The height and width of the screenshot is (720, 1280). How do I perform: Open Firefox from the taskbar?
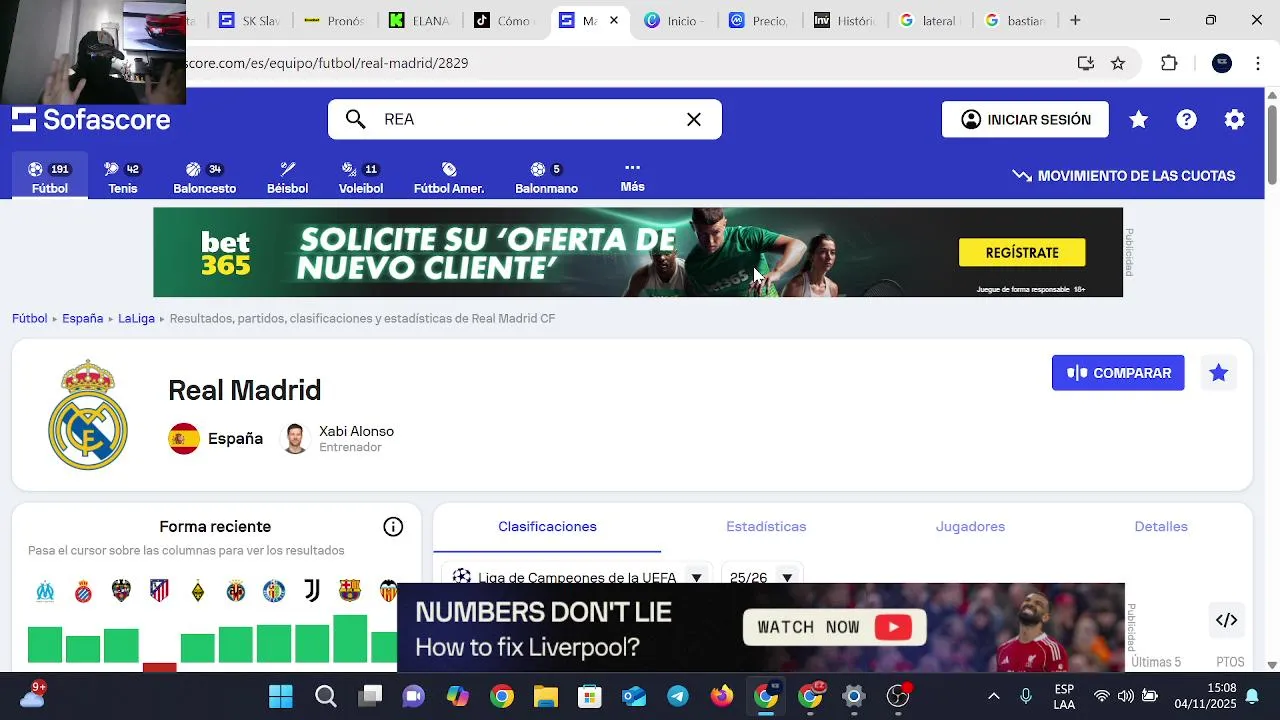pyautogui.click(x=722, y=696)
